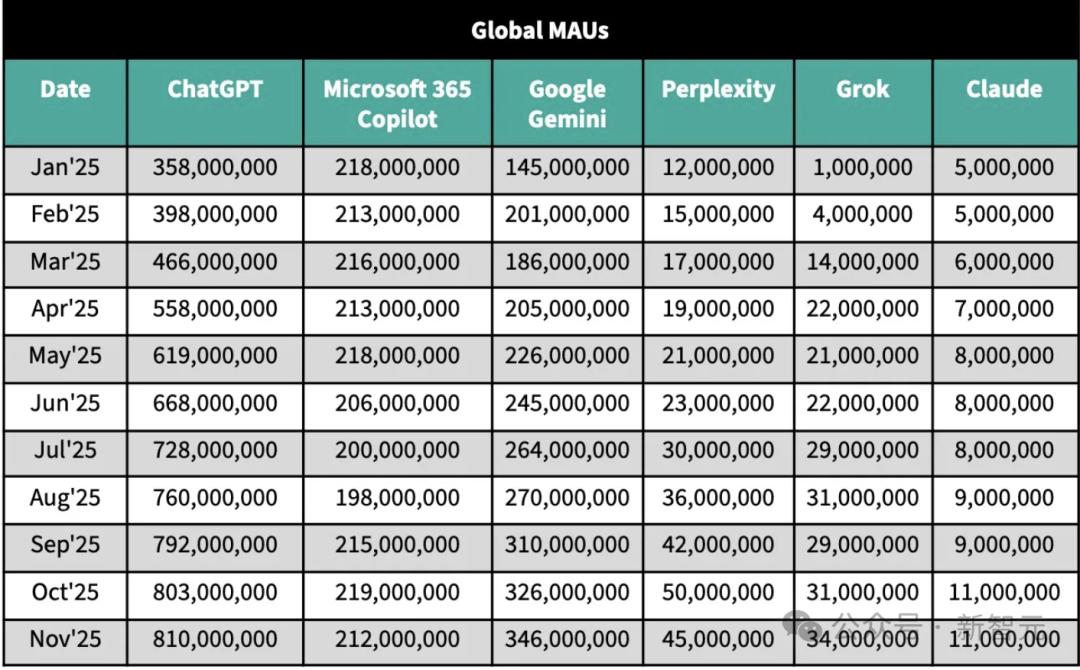Screen dimensions: 1080x670
Task: Select the Google Gemini column header
Action: (568, 103)
